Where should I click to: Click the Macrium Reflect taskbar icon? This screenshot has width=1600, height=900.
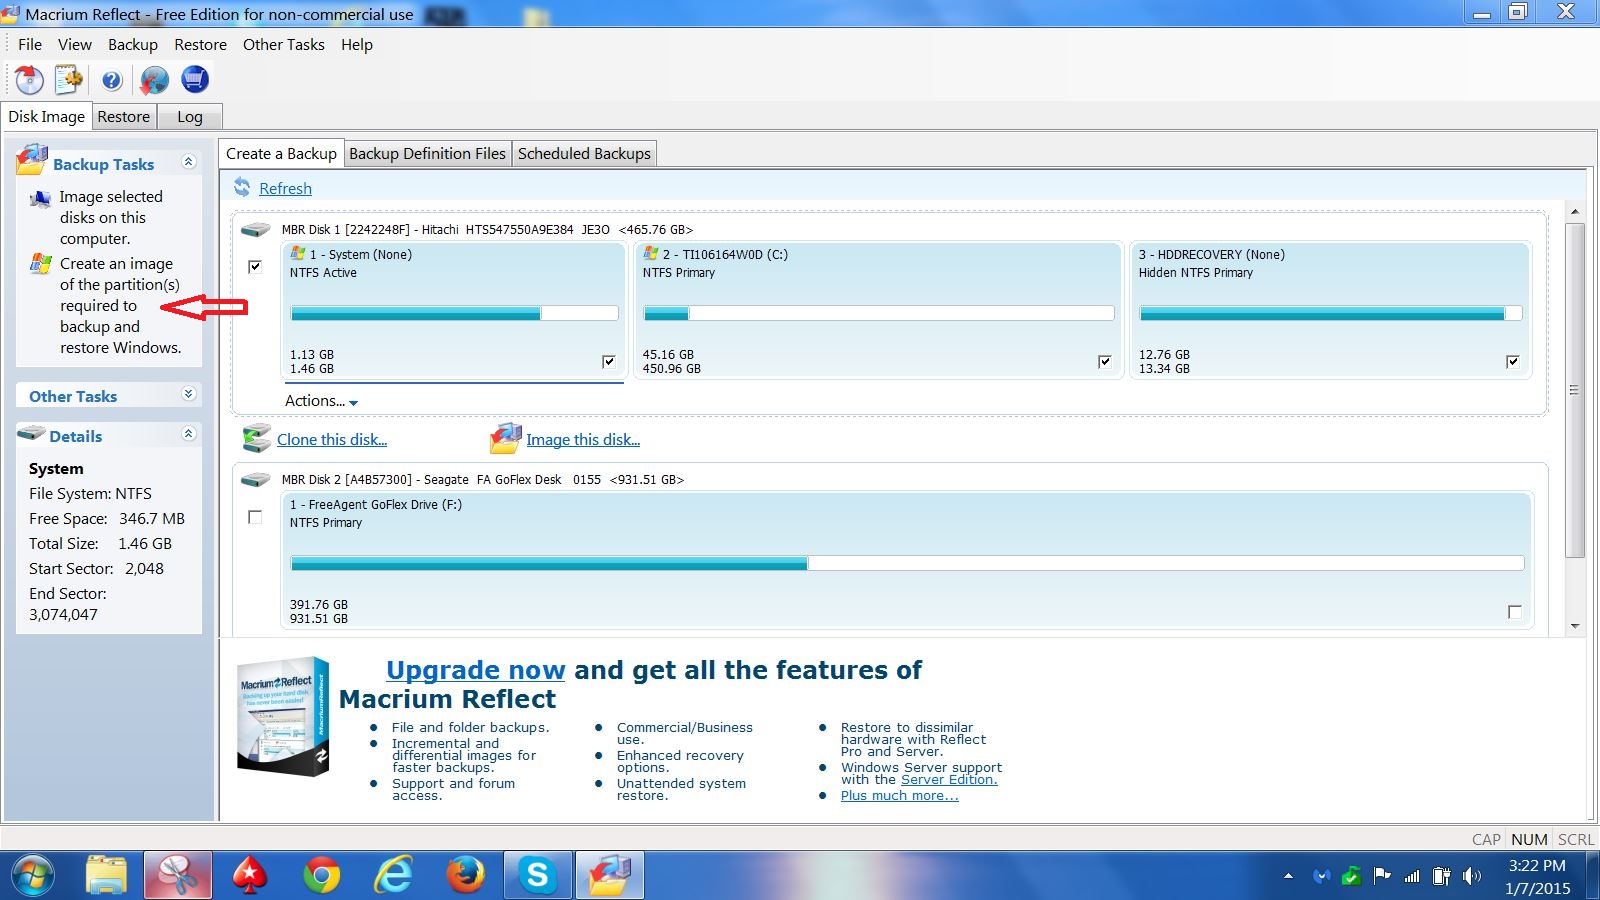[609, 876]
